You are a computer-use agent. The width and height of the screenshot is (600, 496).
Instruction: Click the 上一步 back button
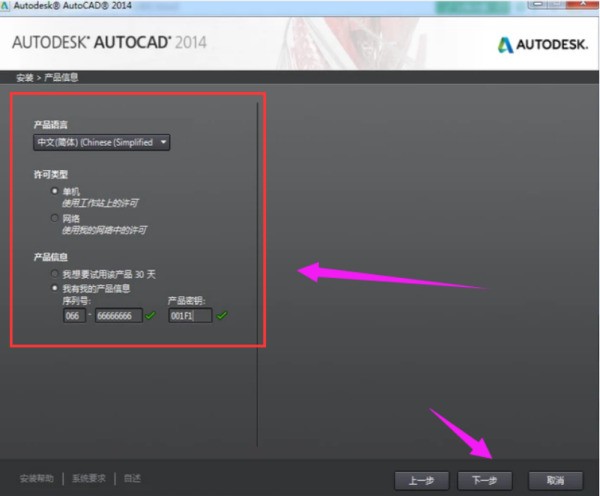[420, 478]
